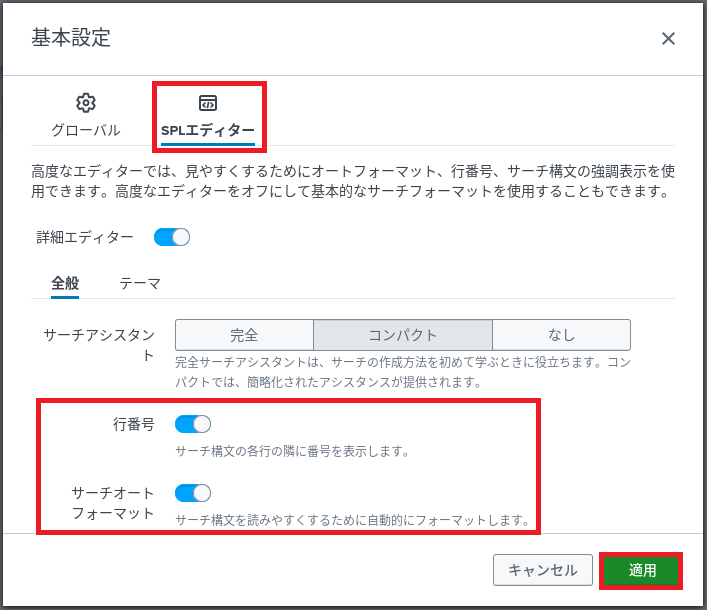The image size is (707, 610).
Task: Click the 基本設定 dialog title
Action: tap(71, 38)
